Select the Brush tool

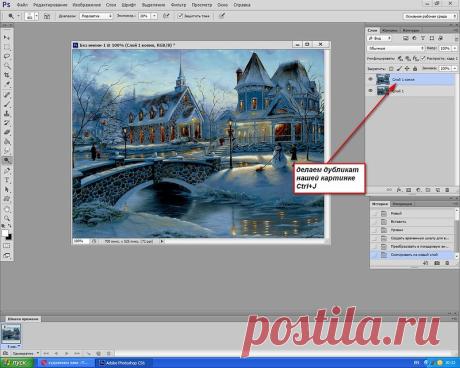(x=7, y=104)
